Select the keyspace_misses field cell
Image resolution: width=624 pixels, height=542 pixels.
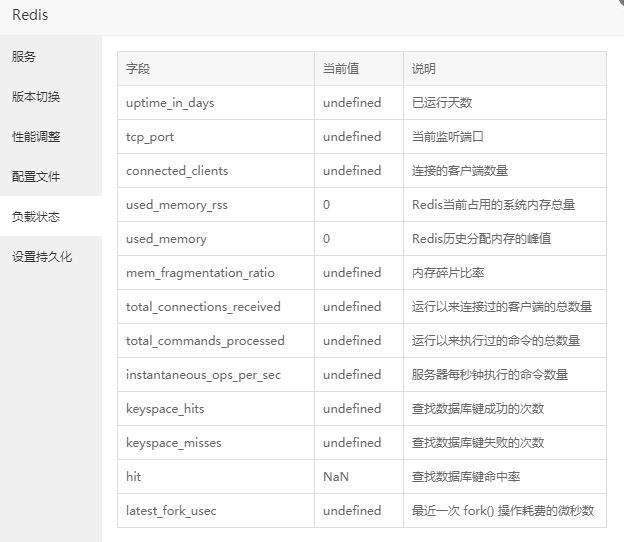[216, 443]
